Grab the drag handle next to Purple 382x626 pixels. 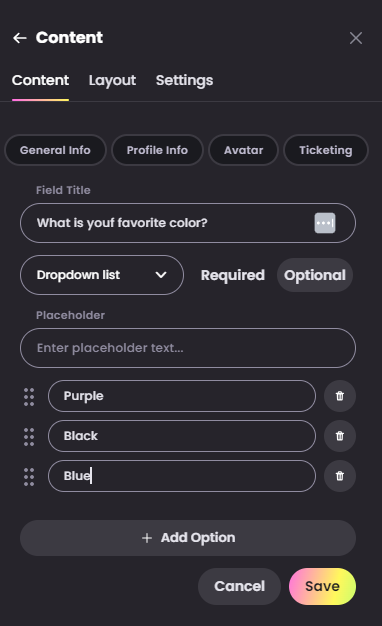coord(29,397)
